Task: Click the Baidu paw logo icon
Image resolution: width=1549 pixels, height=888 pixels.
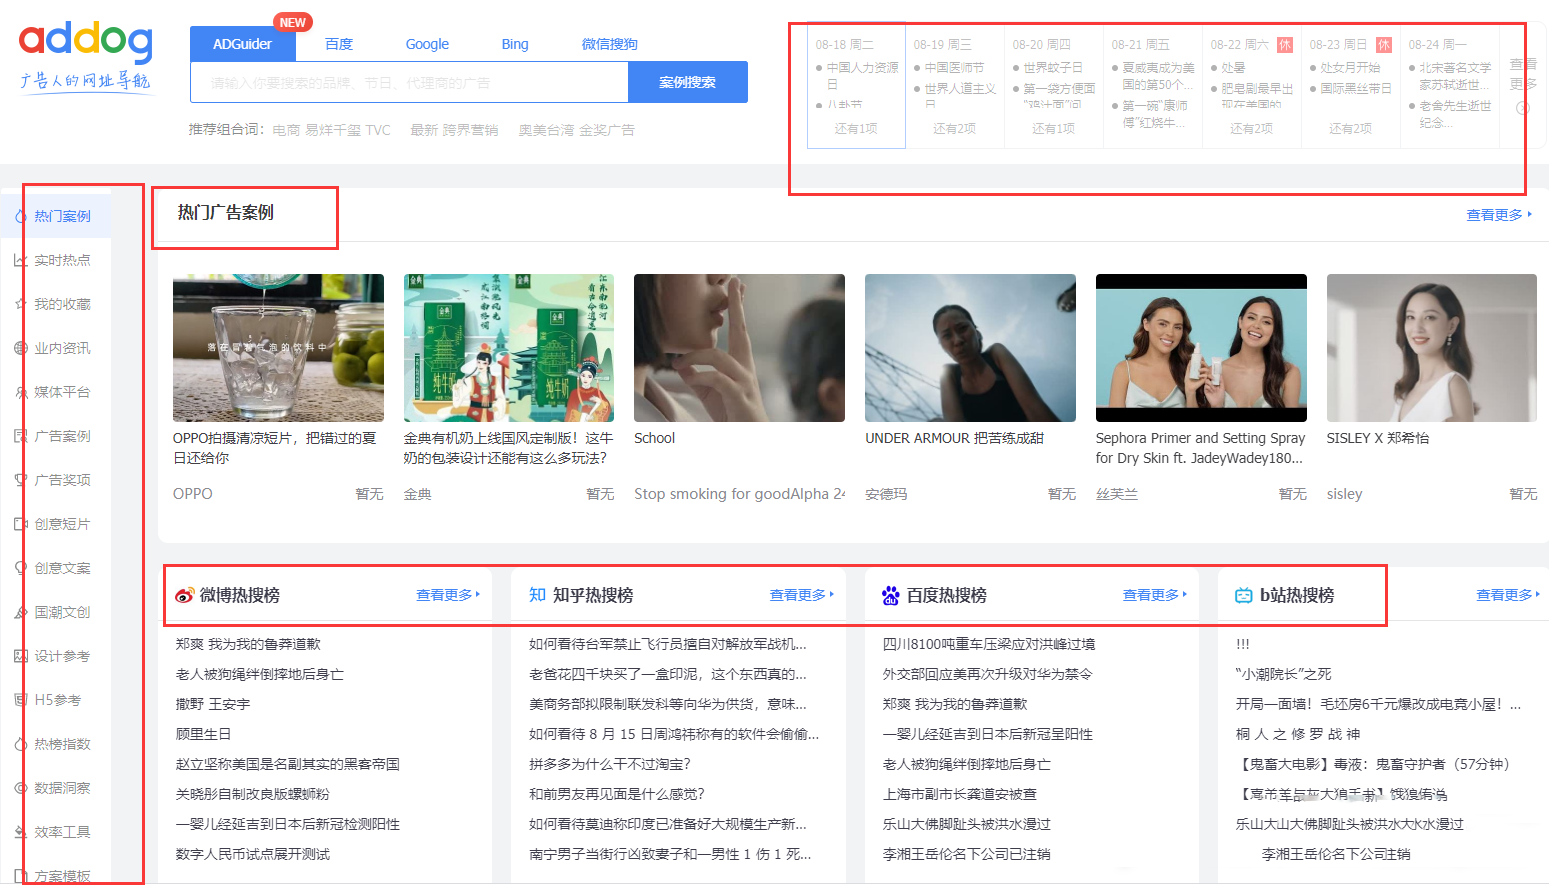Action: (x=890, y=595)
